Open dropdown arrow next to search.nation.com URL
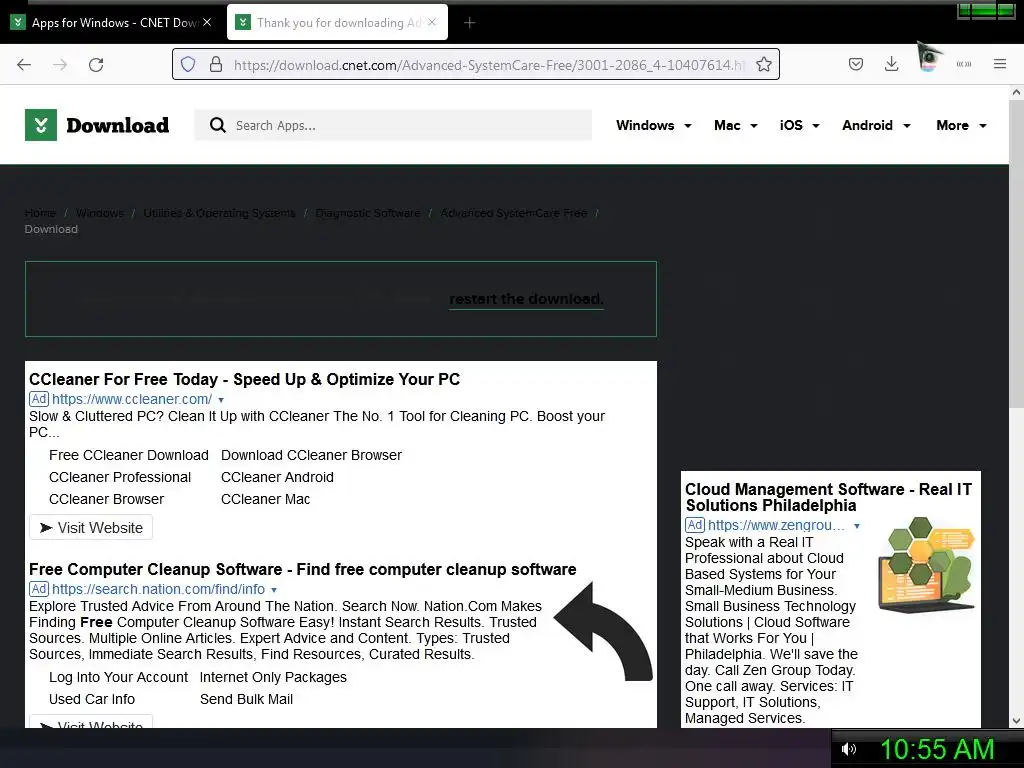 tap(274, 590)
